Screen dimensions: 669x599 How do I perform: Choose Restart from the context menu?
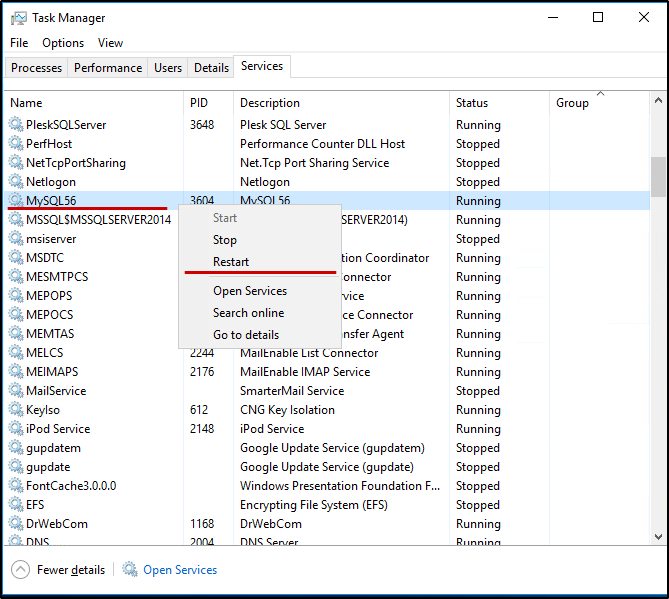[x=231, y=262]
